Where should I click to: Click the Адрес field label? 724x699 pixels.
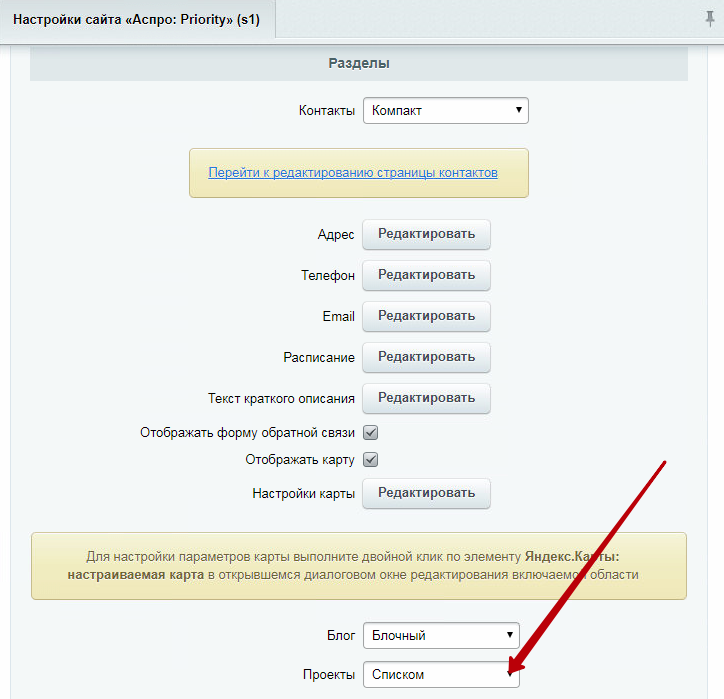[336, 235]
